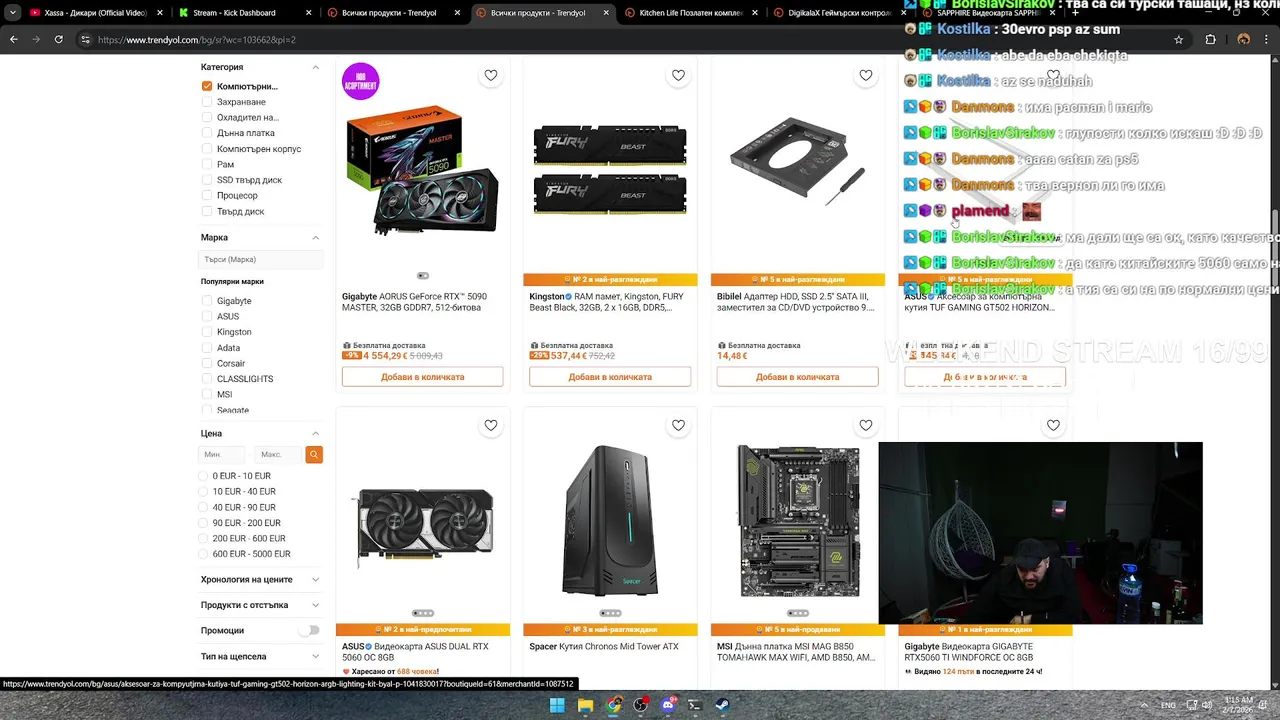Open Steam from the taskbar

pos(722,705)
